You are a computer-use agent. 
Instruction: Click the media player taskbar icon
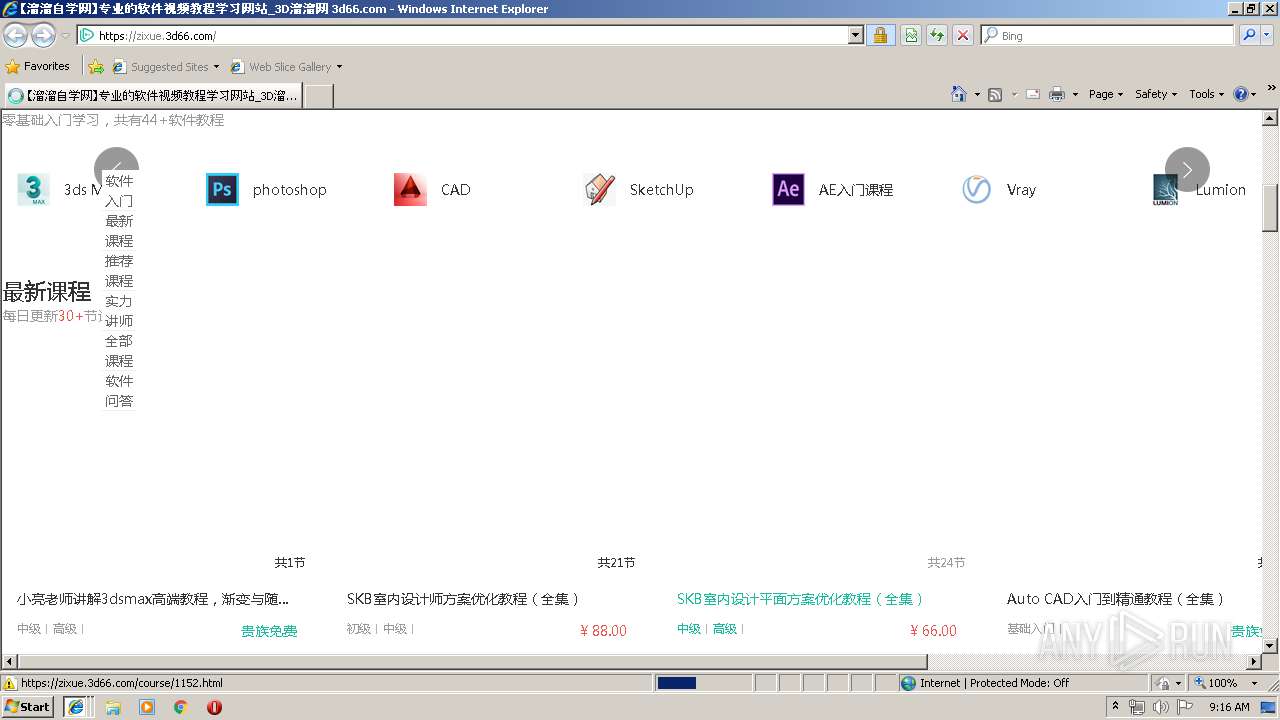[x=147, y=706]
